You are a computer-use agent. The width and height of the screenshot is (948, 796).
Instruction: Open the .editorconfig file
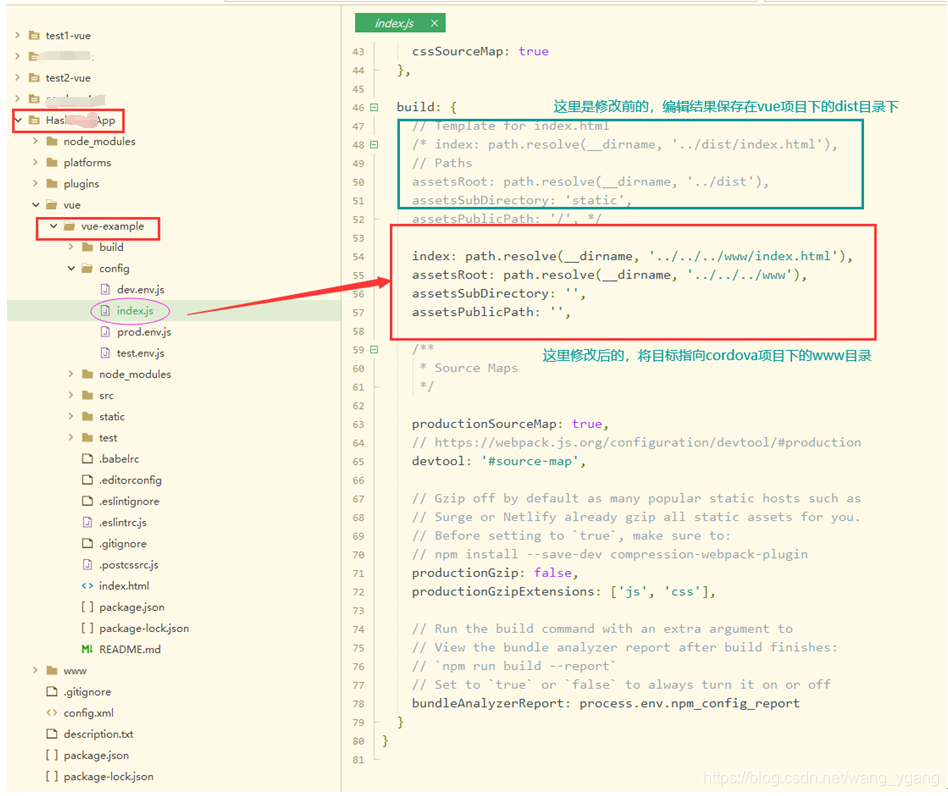(x=130, y=480)
